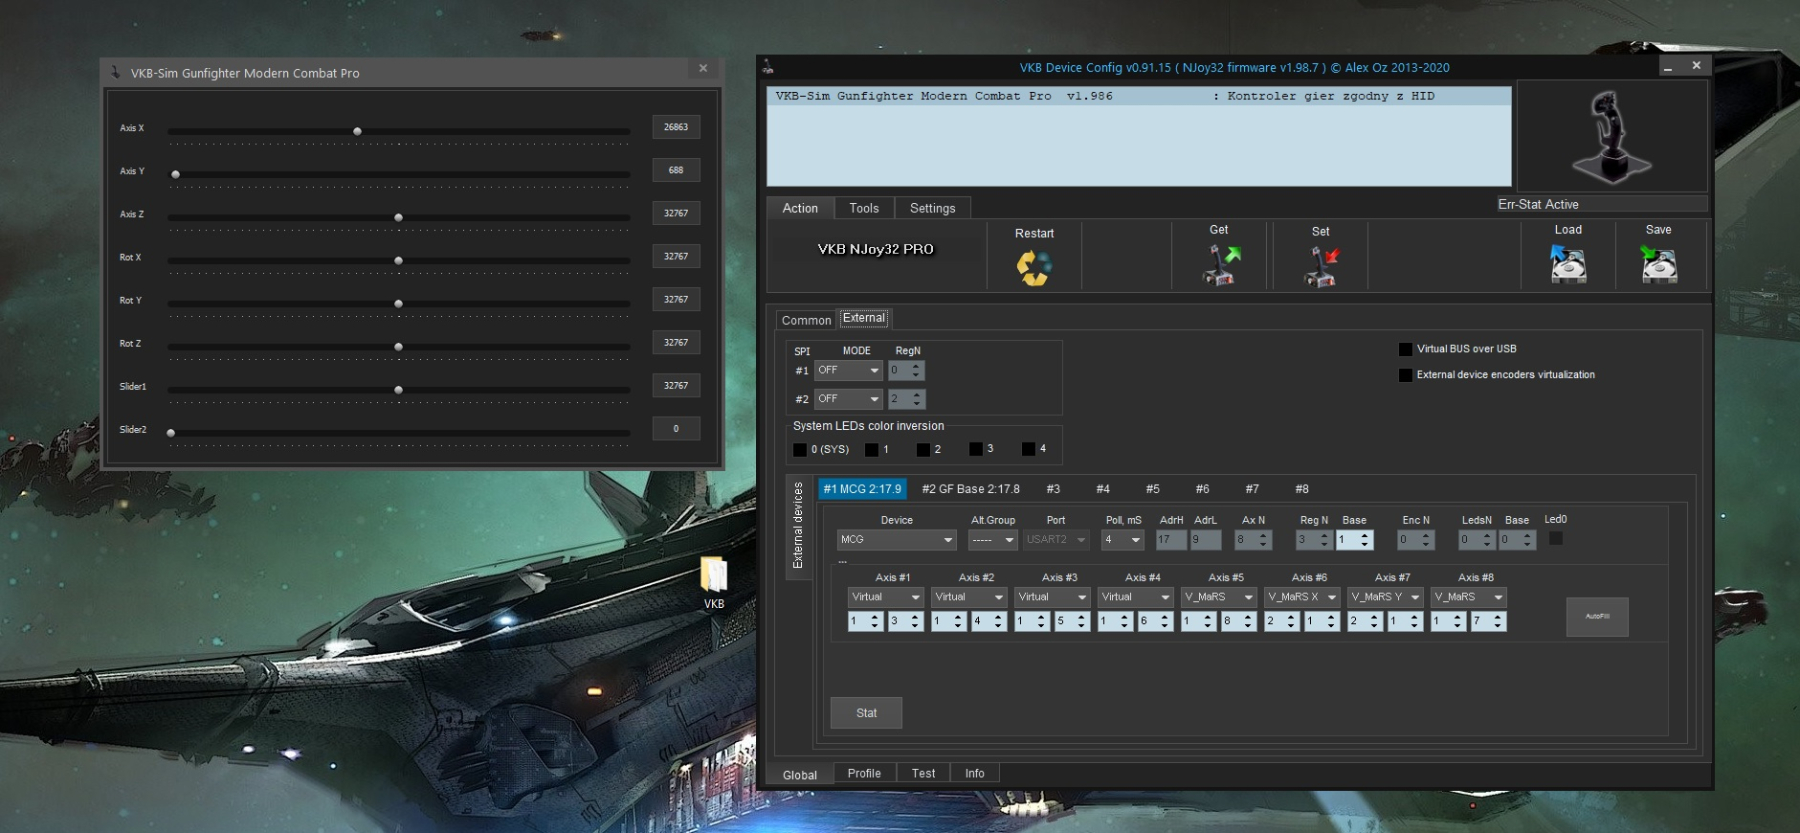Toggle LED 3 color inversion checkbox
This screenshot has height=833, width=1800.
point(976,449)
